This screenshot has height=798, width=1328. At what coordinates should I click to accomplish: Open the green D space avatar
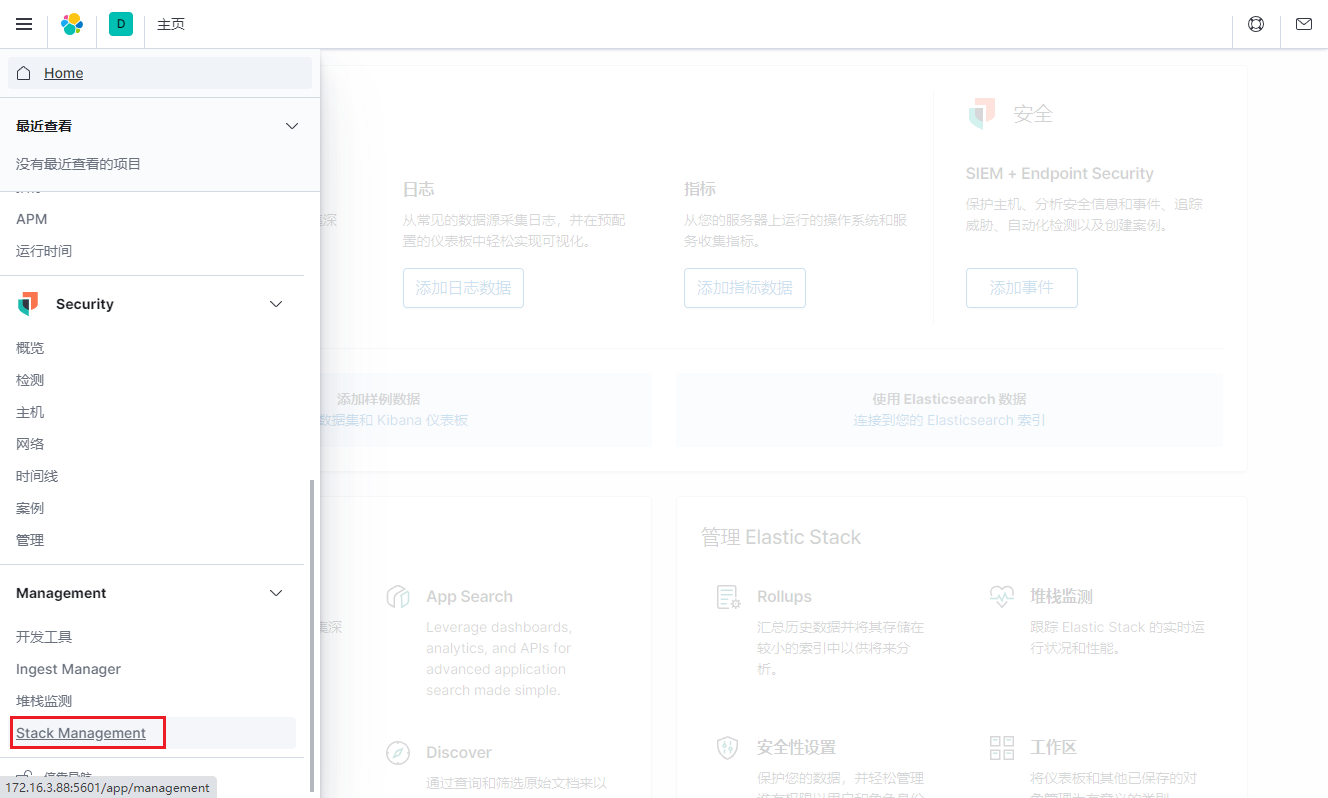tap(121, 24)
